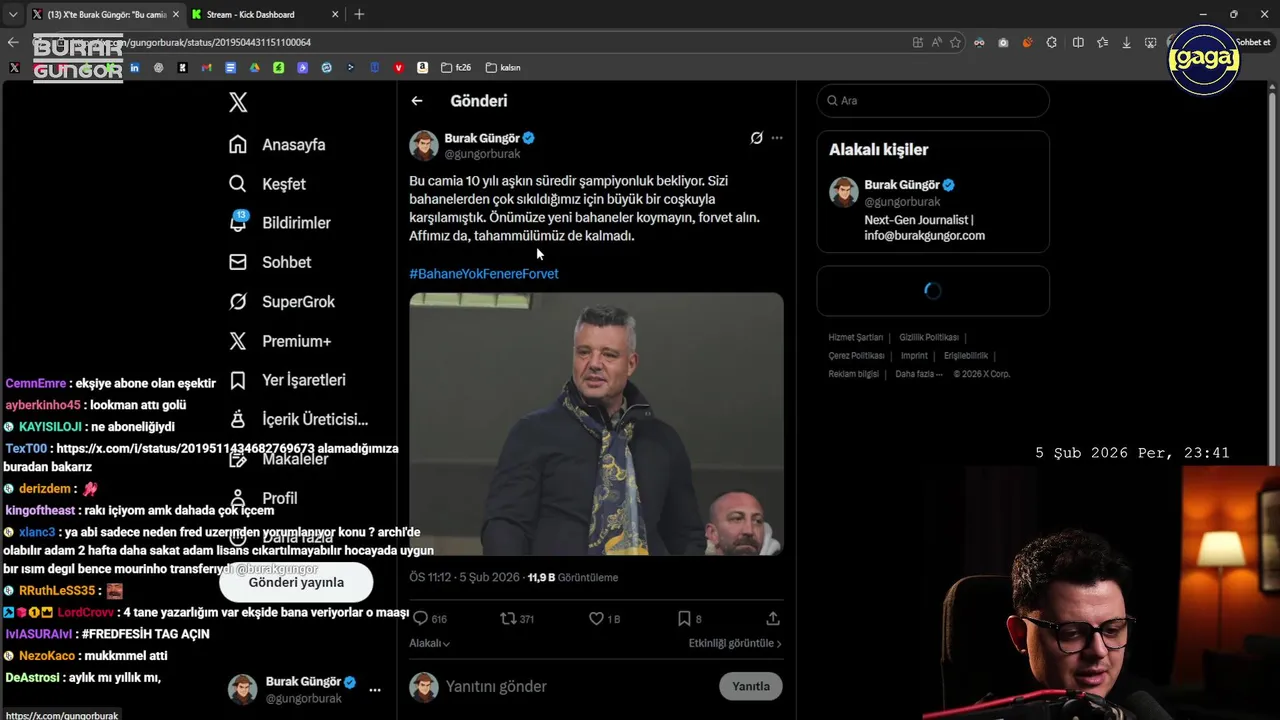The image size is (1280, 720).
Task: Like the post showing 1 B likes
Action: tap(604, 619)
